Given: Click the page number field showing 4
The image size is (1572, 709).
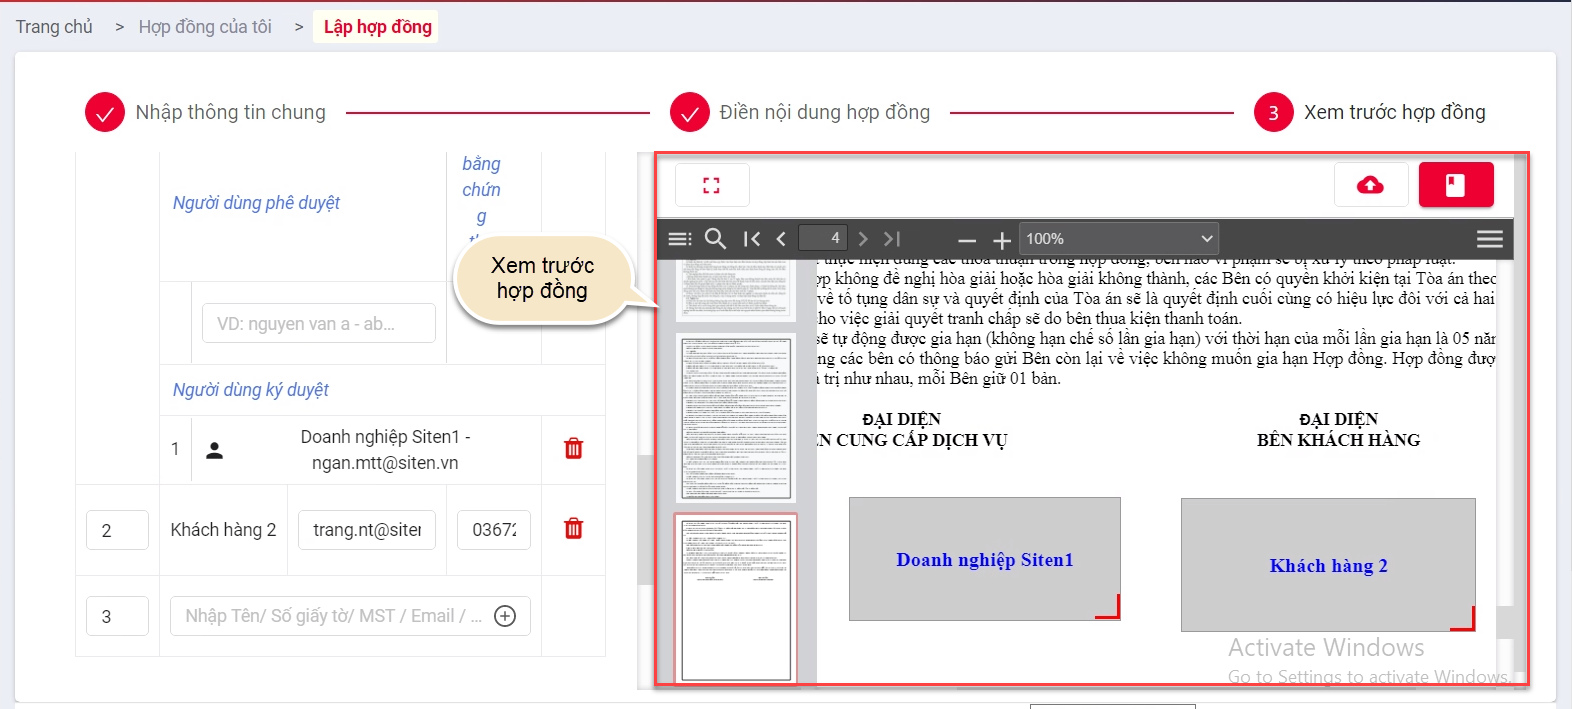Looking at the screenshot, I should 824,238.
